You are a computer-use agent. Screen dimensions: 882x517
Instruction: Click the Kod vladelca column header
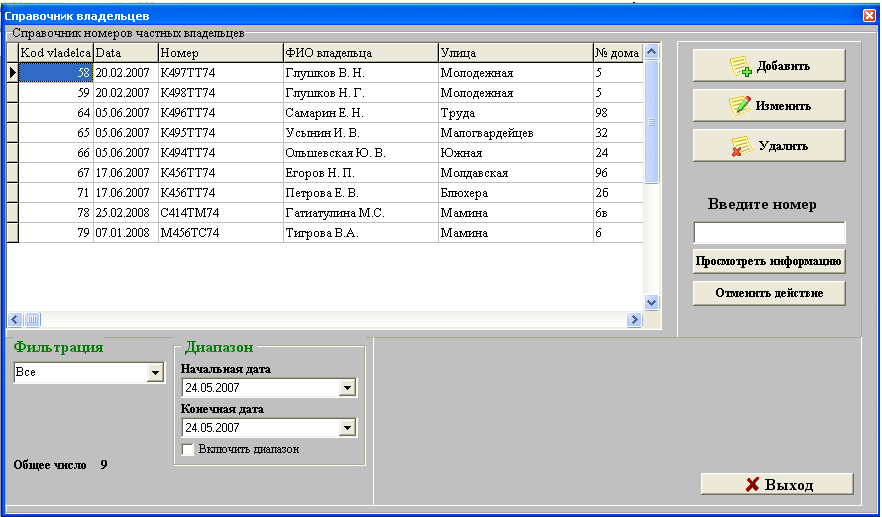point(56,53)
